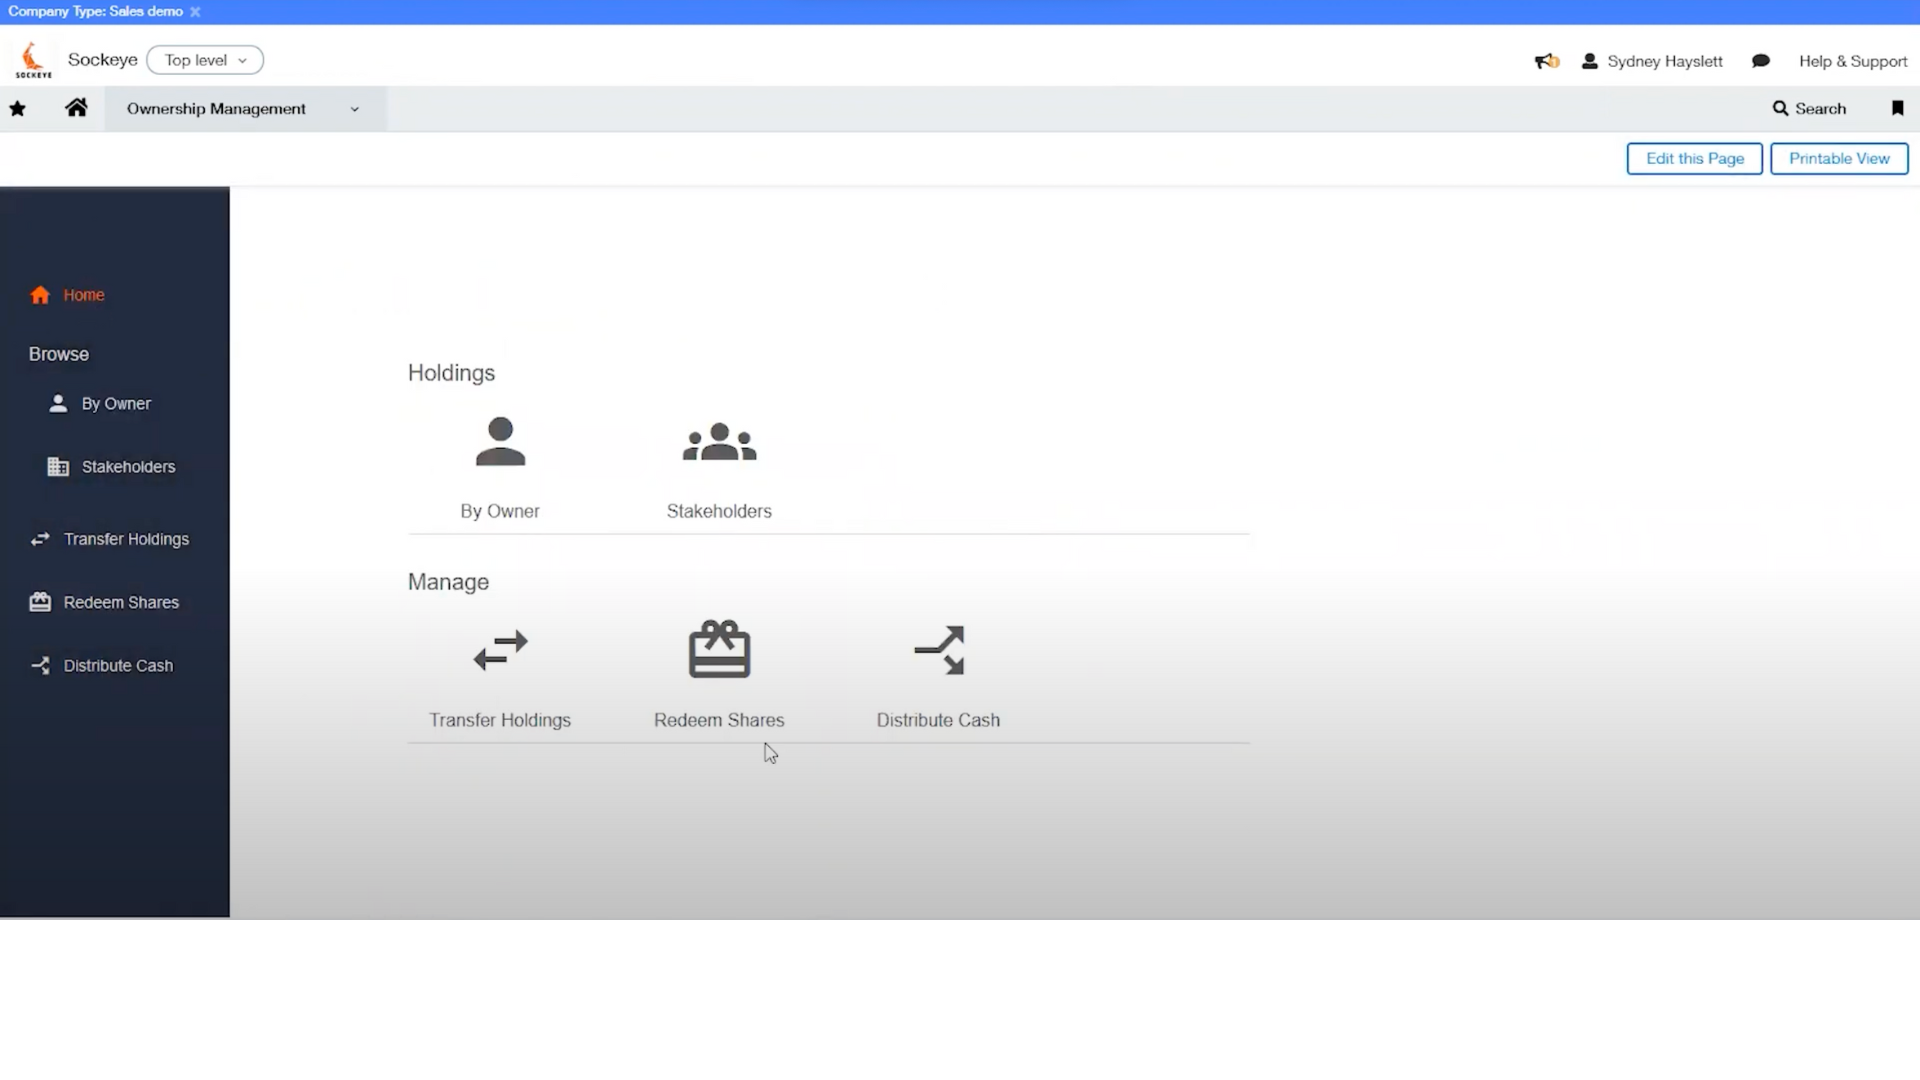Expand the Top level company dropdown
The height and width of the screenshot is (1080, 1920).
[203, 59]
